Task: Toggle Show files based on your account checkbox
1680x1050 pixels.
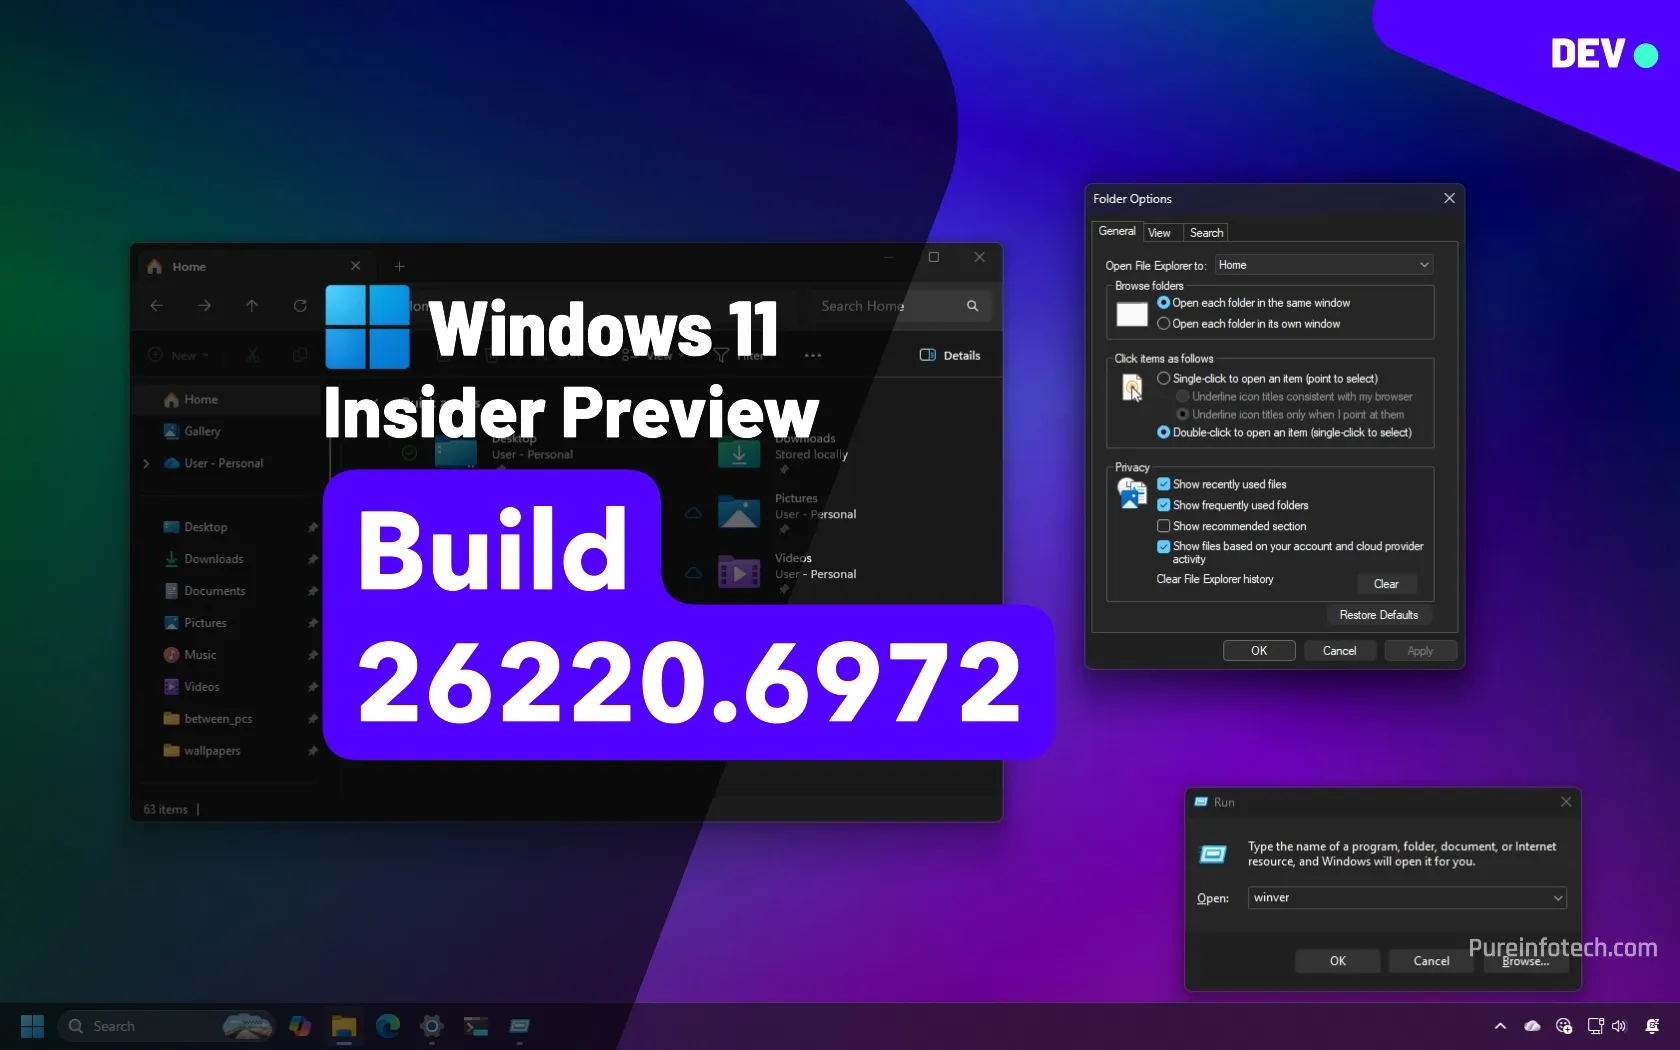Action: [1164, 547]
